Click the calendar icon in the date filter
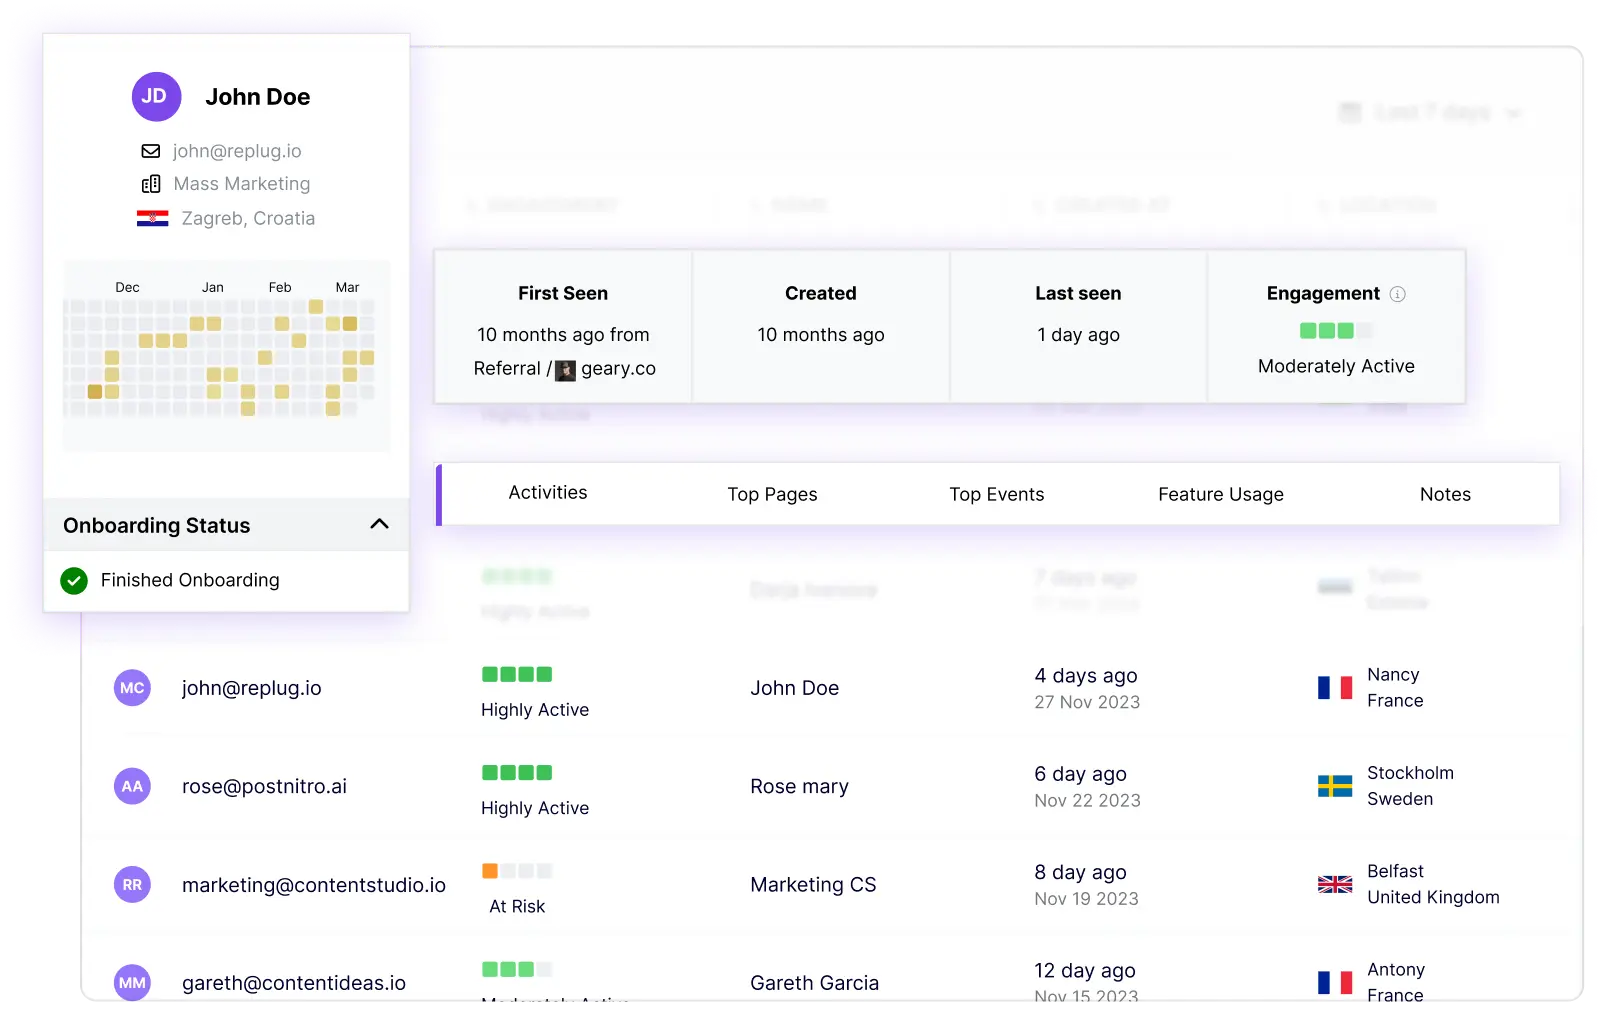 (1349, 112)
